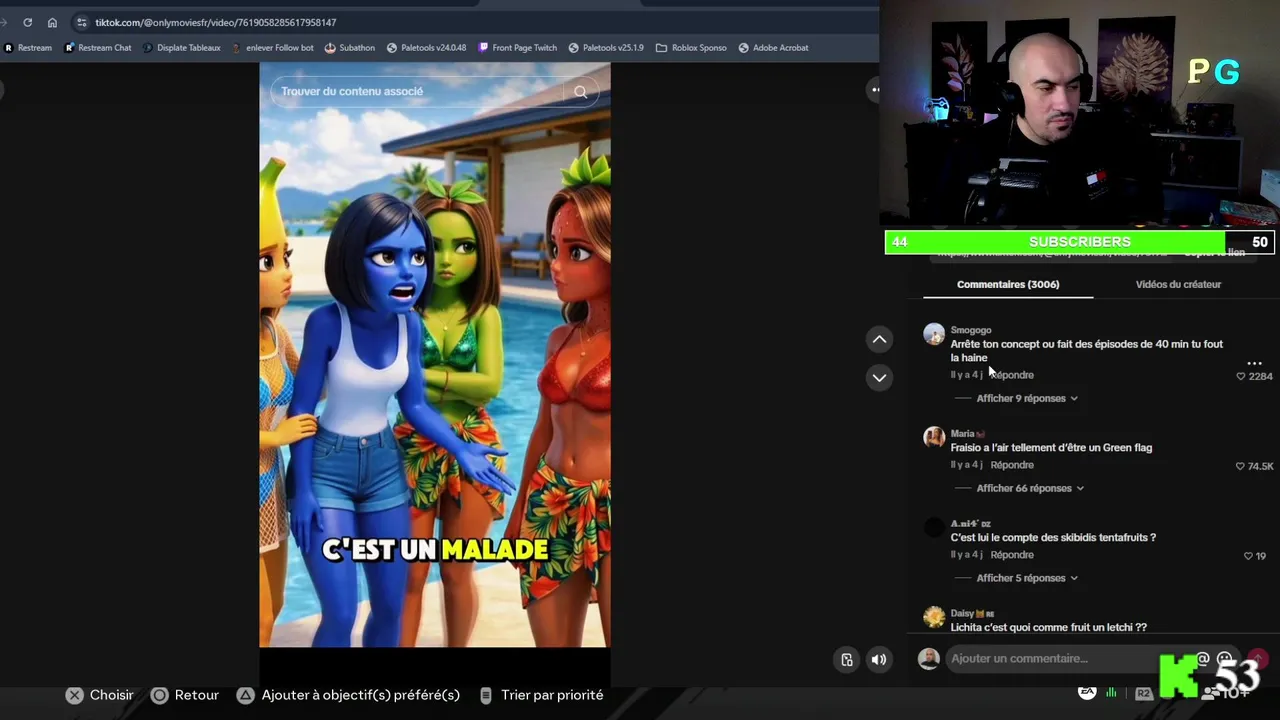The height and width of the screenshot is (720, 1280).
Task: Go to next video with down arrow
Action: tap(879, 377)
